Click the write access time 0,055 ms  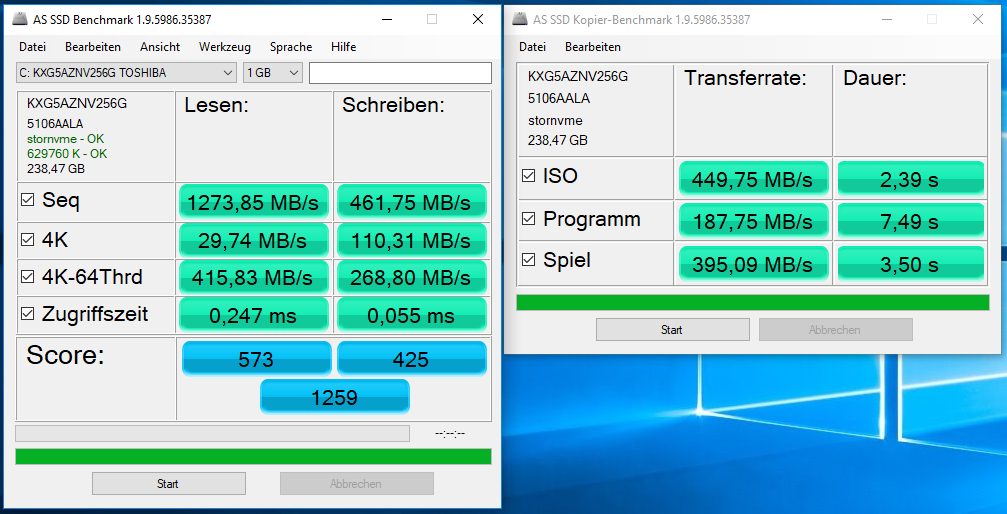pyautogui.click(x=411, y=314)
